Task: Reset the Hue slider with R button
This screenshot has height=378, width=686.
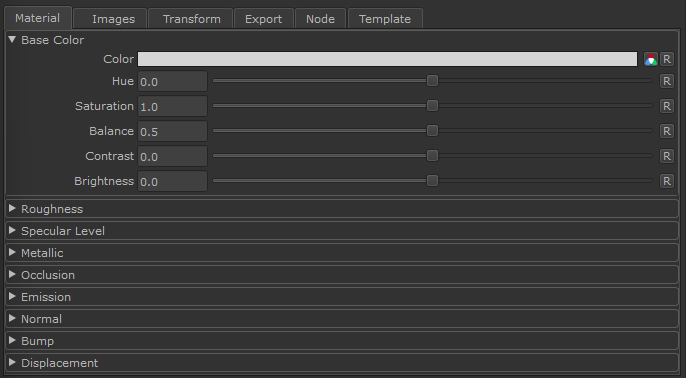Action: tap(667, 81)
